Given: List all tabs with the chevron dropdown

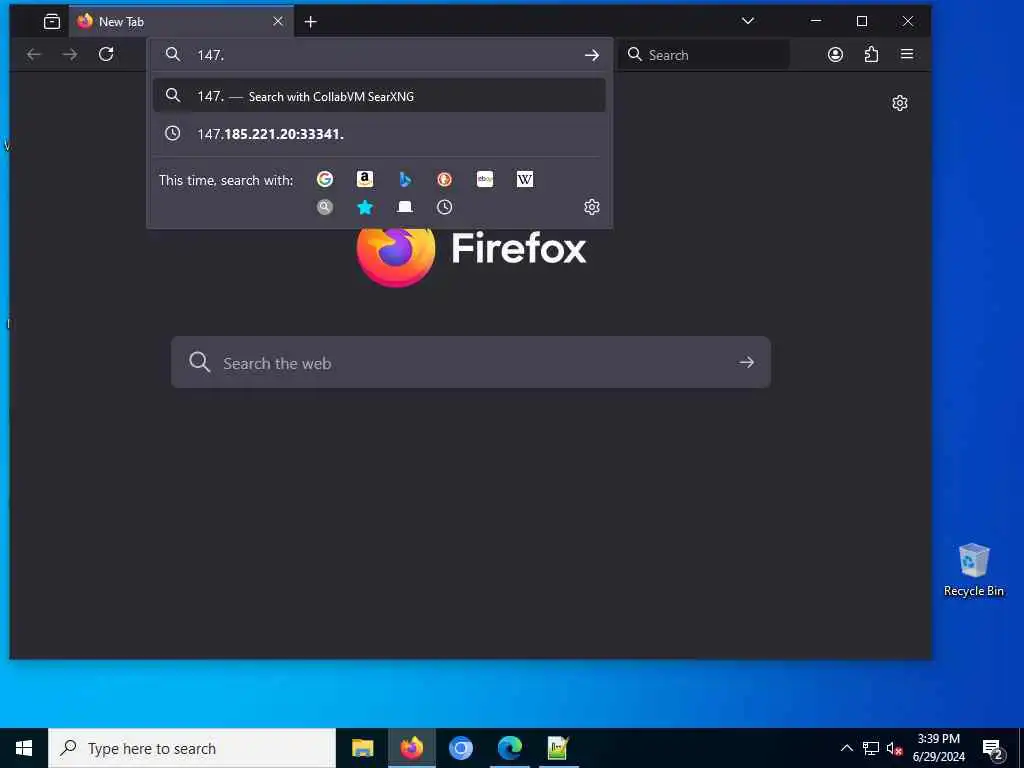Looking at the screenshot, I should (x=748, y=21).
